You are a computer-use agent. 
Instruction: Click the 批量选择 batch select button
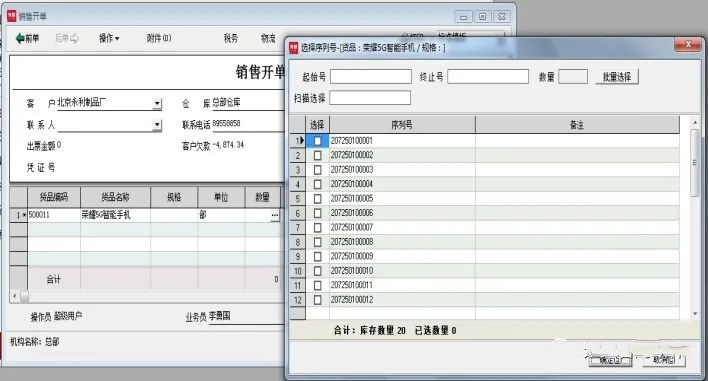[x=617, y=77]
